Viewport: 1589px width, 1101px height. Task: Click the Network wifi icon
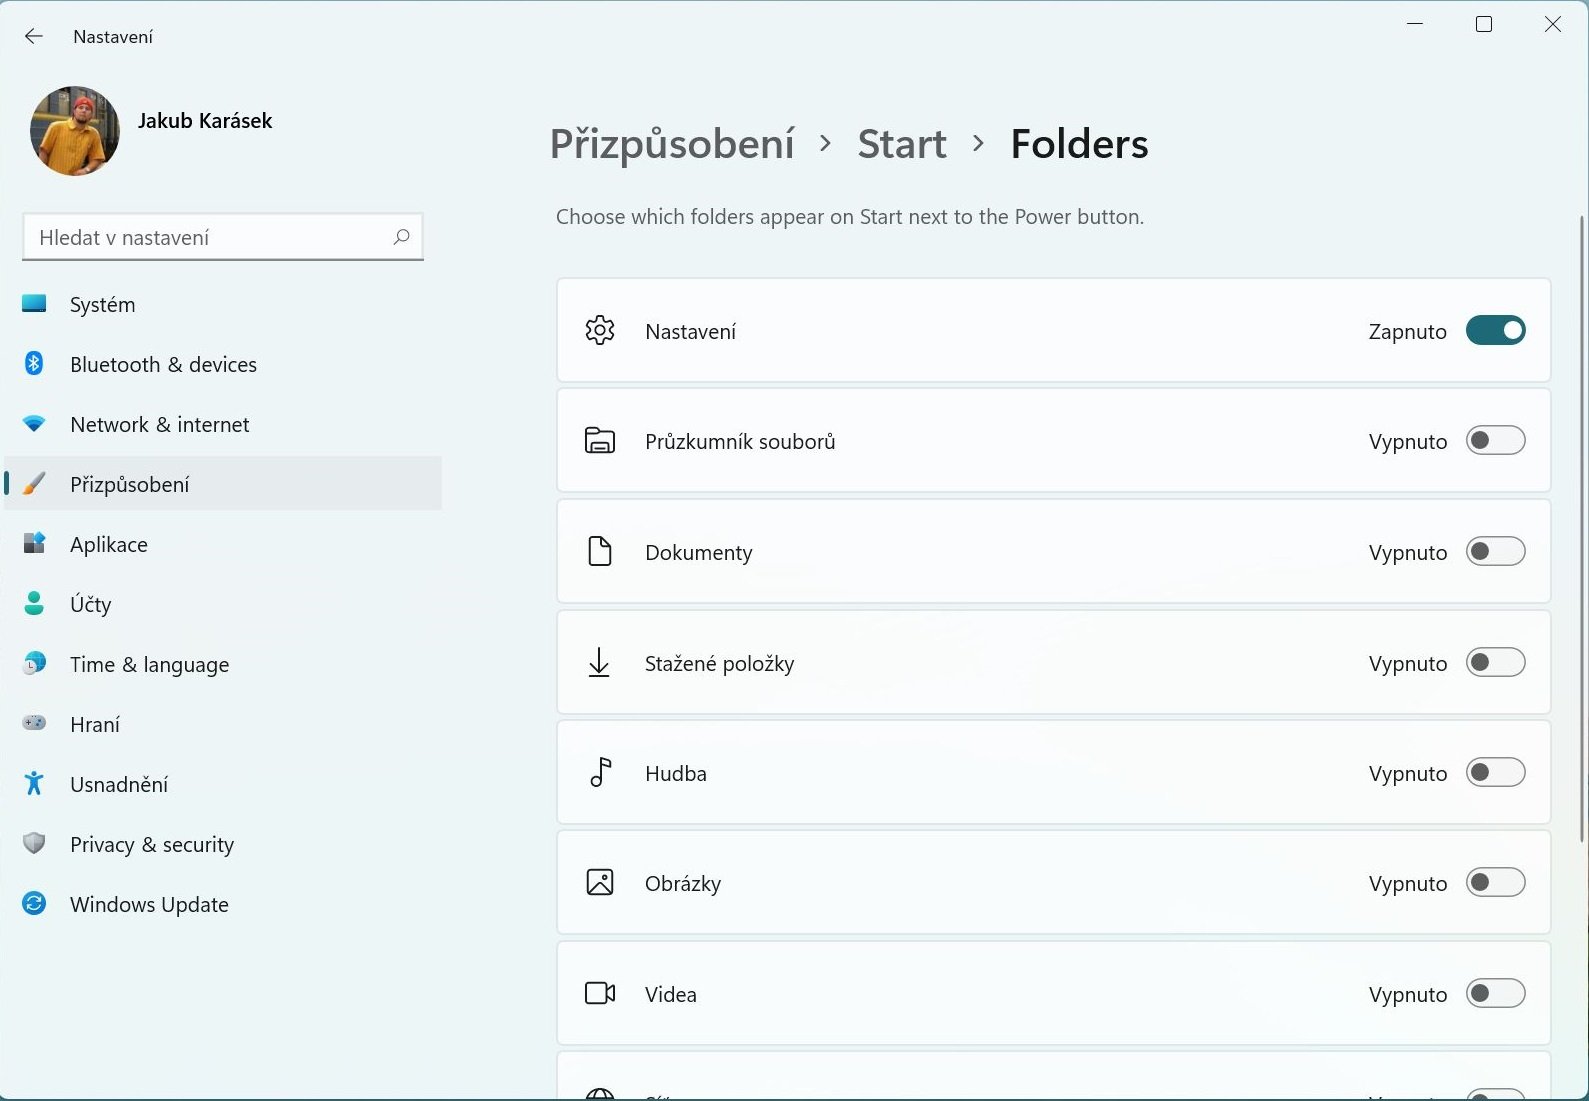[34, 424]
